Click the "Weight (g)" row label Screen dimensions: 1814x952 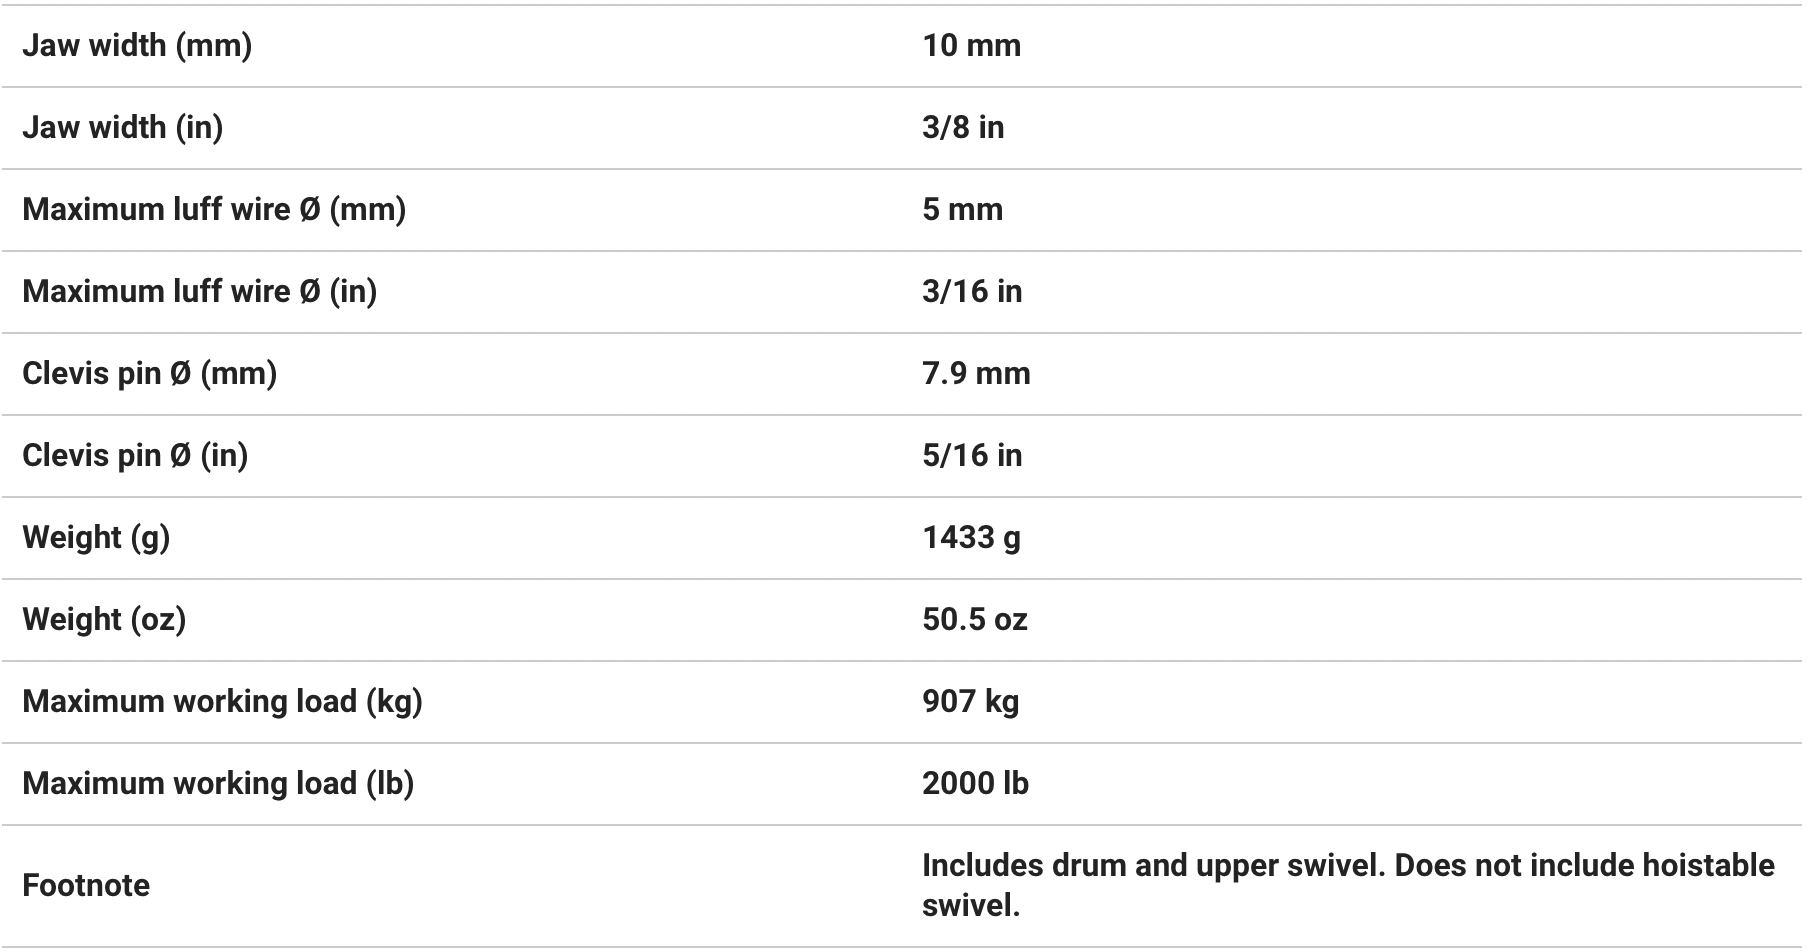coord(96,538)
